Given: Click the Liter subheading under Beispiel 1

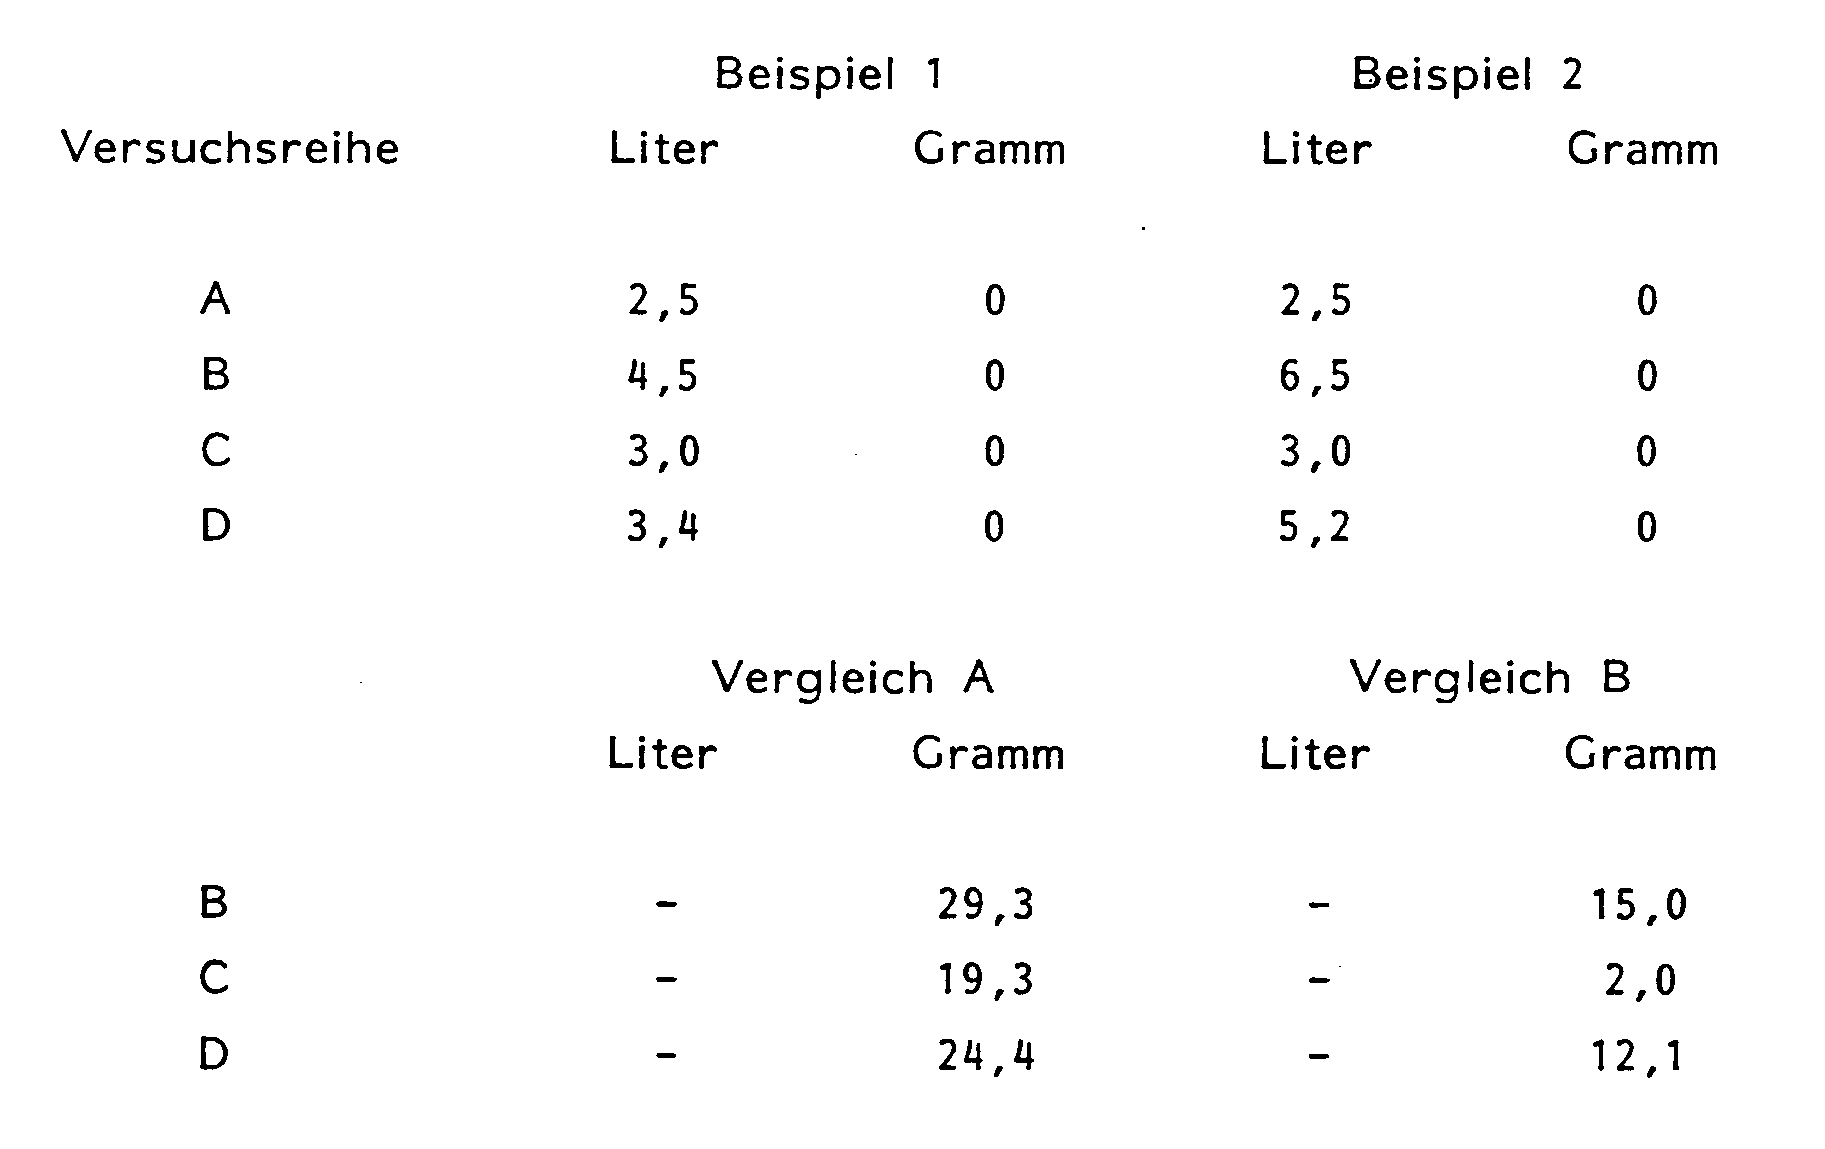Looking at the screenshot, I should point(664,150).
